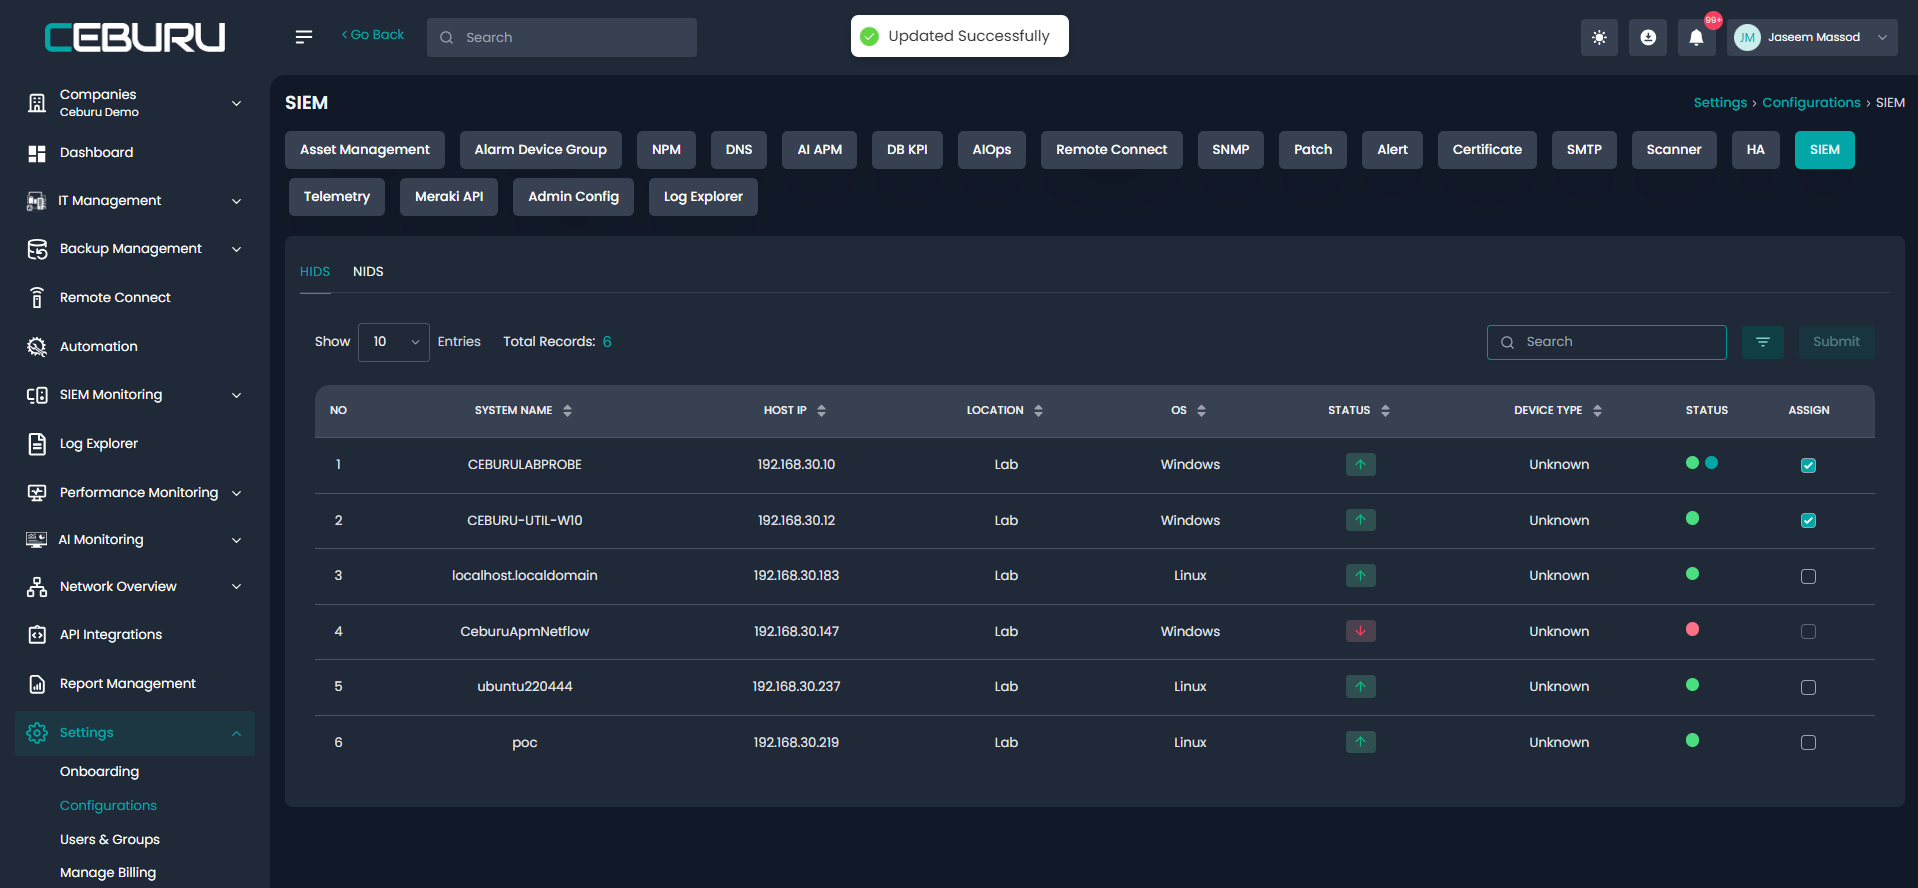
Task: Toggle the light/dark theme sun icon
Action: pos(1599,38)
